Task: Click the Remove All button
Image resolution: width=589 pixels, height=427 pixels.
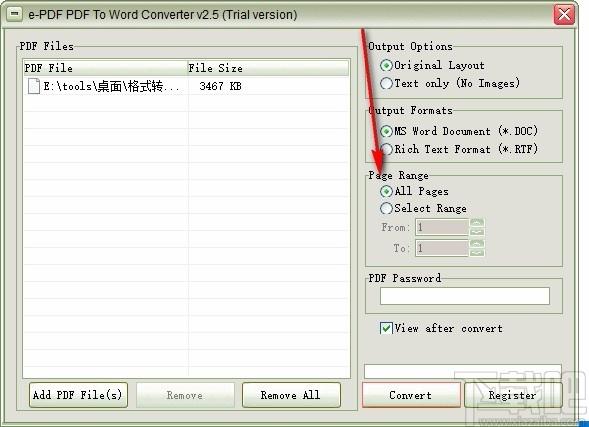Action: (x=291, y=395)
